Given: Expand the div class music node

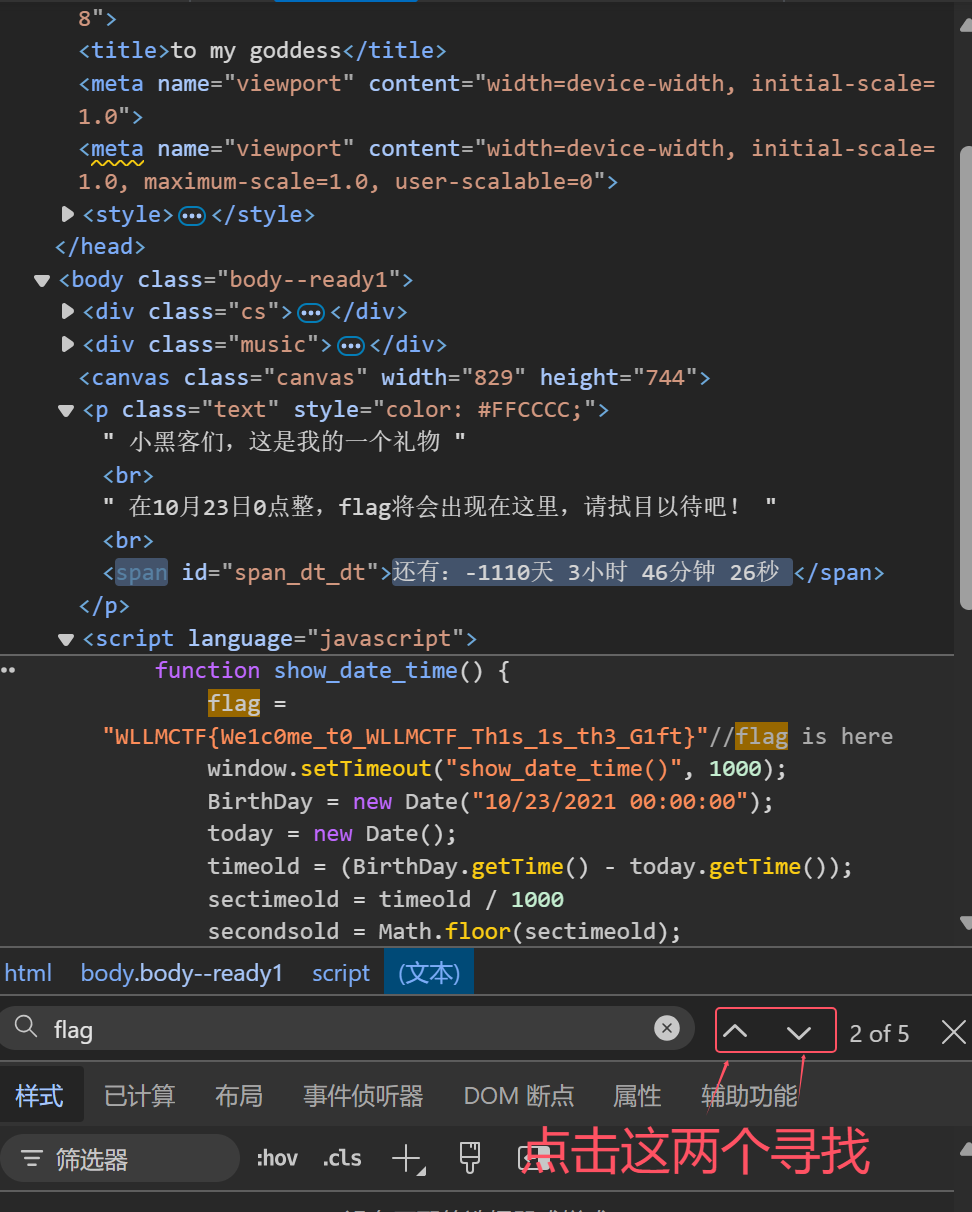Looking at the screenshot, I should click(x=67, y=344).
